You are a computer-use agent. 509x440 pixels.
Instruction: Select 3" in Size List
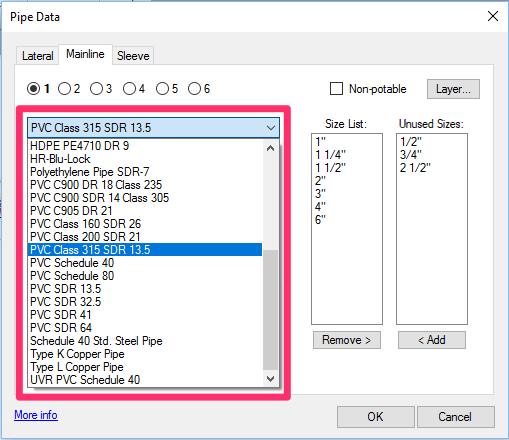point(347,194)
